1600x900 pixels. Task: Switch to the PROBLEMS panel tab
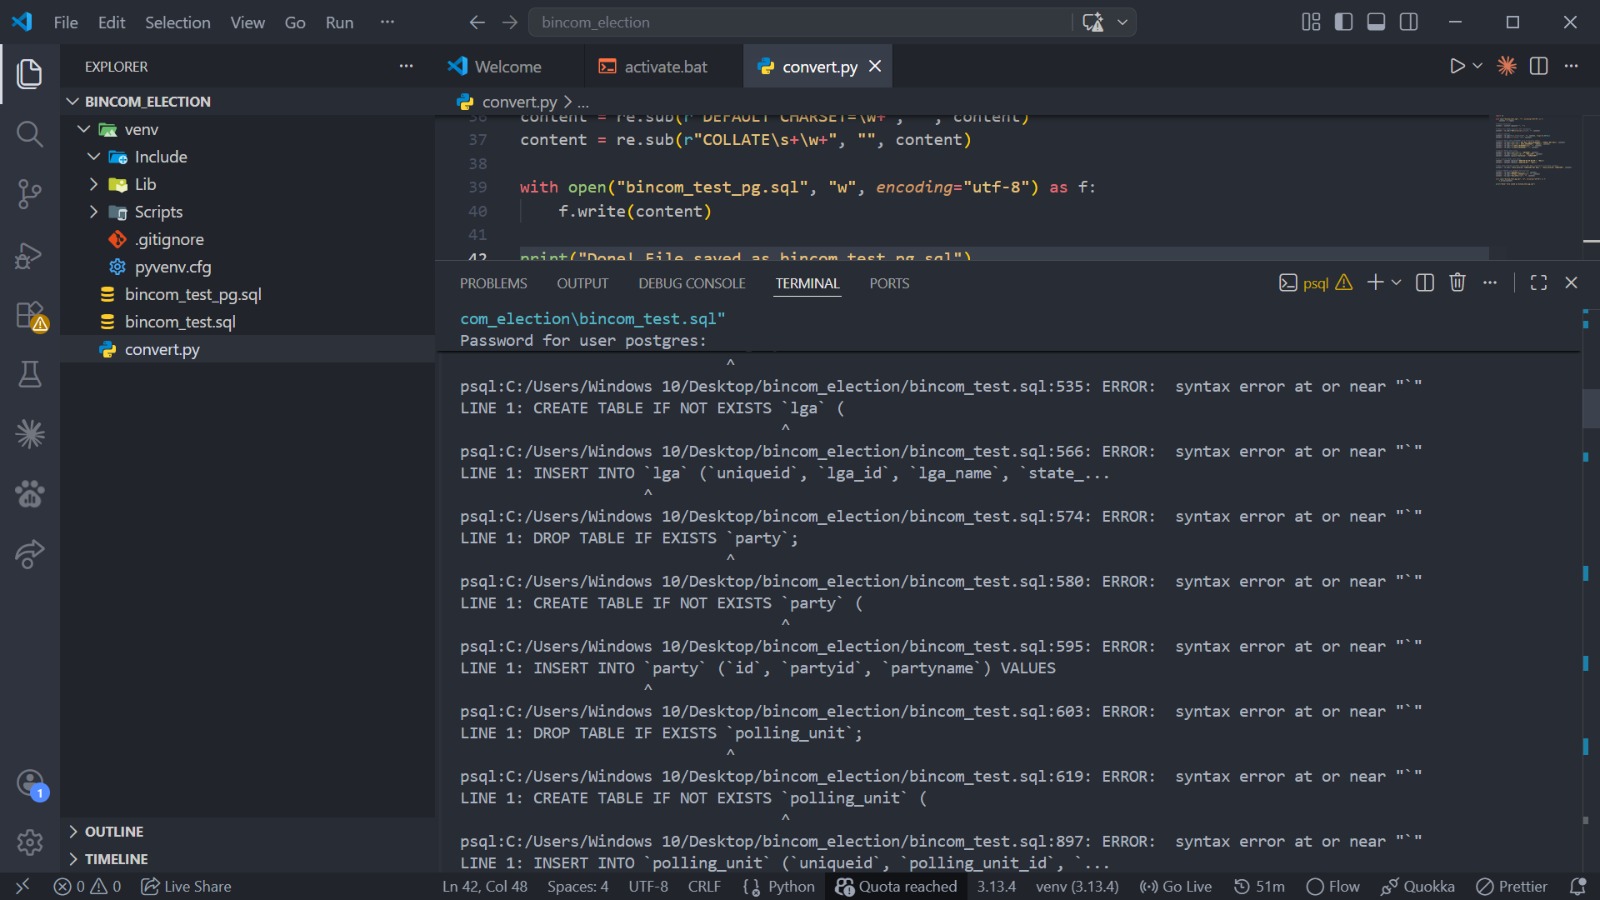click(493, 283)
